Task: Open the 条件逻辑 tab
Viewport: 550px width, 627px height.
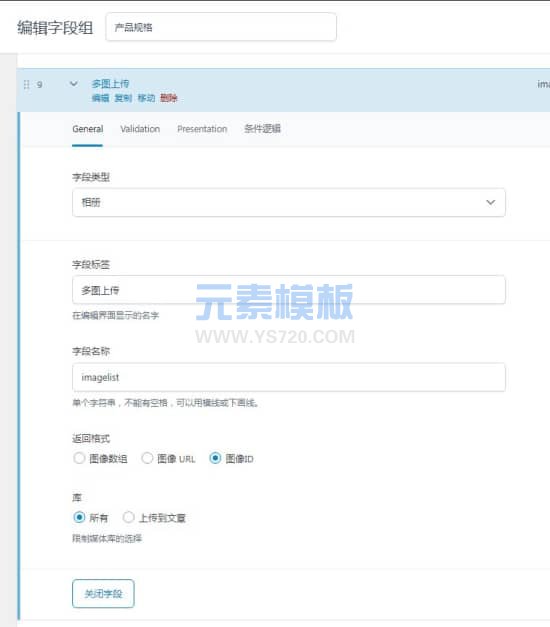Action: (x=262, y=129)
